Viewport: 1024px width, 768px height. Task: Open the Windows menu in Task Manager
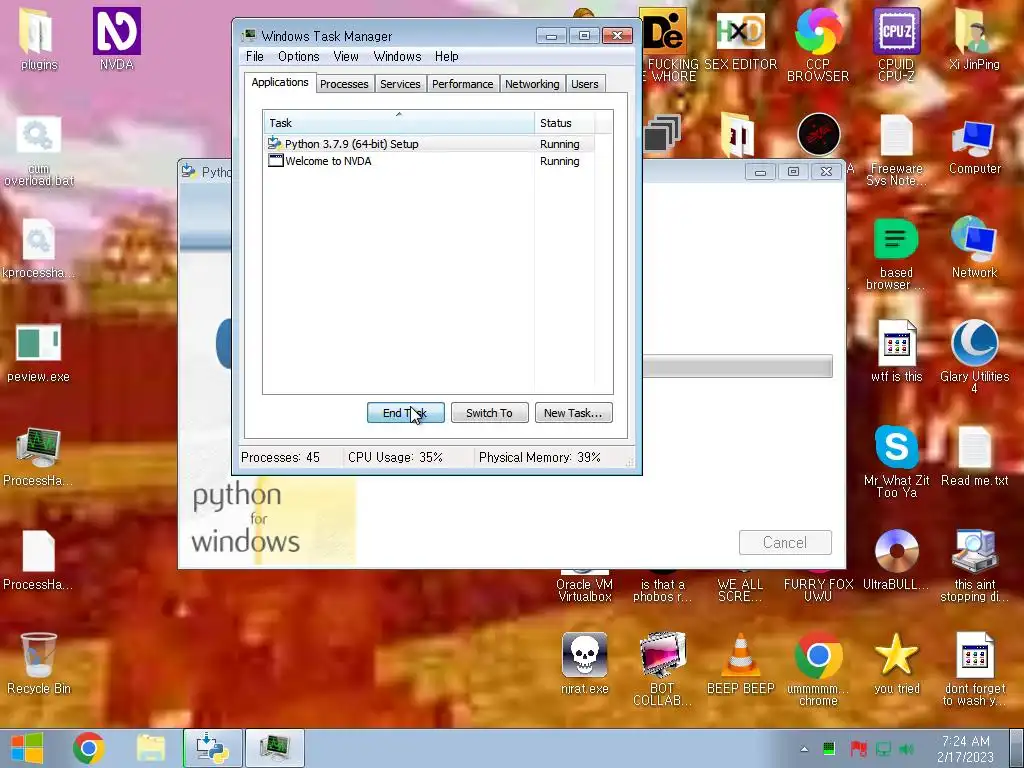click(x=397, y=56)
